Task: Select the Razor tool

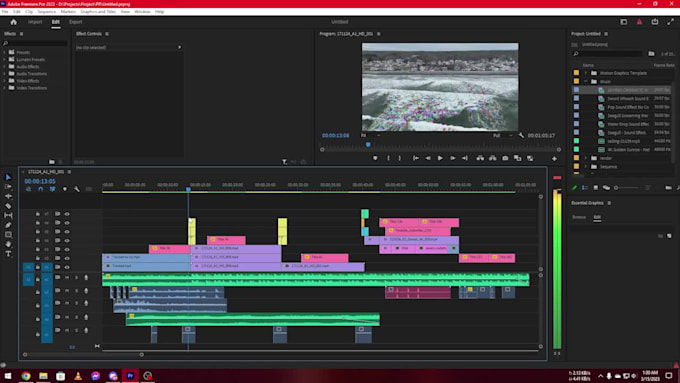Action: tap(8, 206)
